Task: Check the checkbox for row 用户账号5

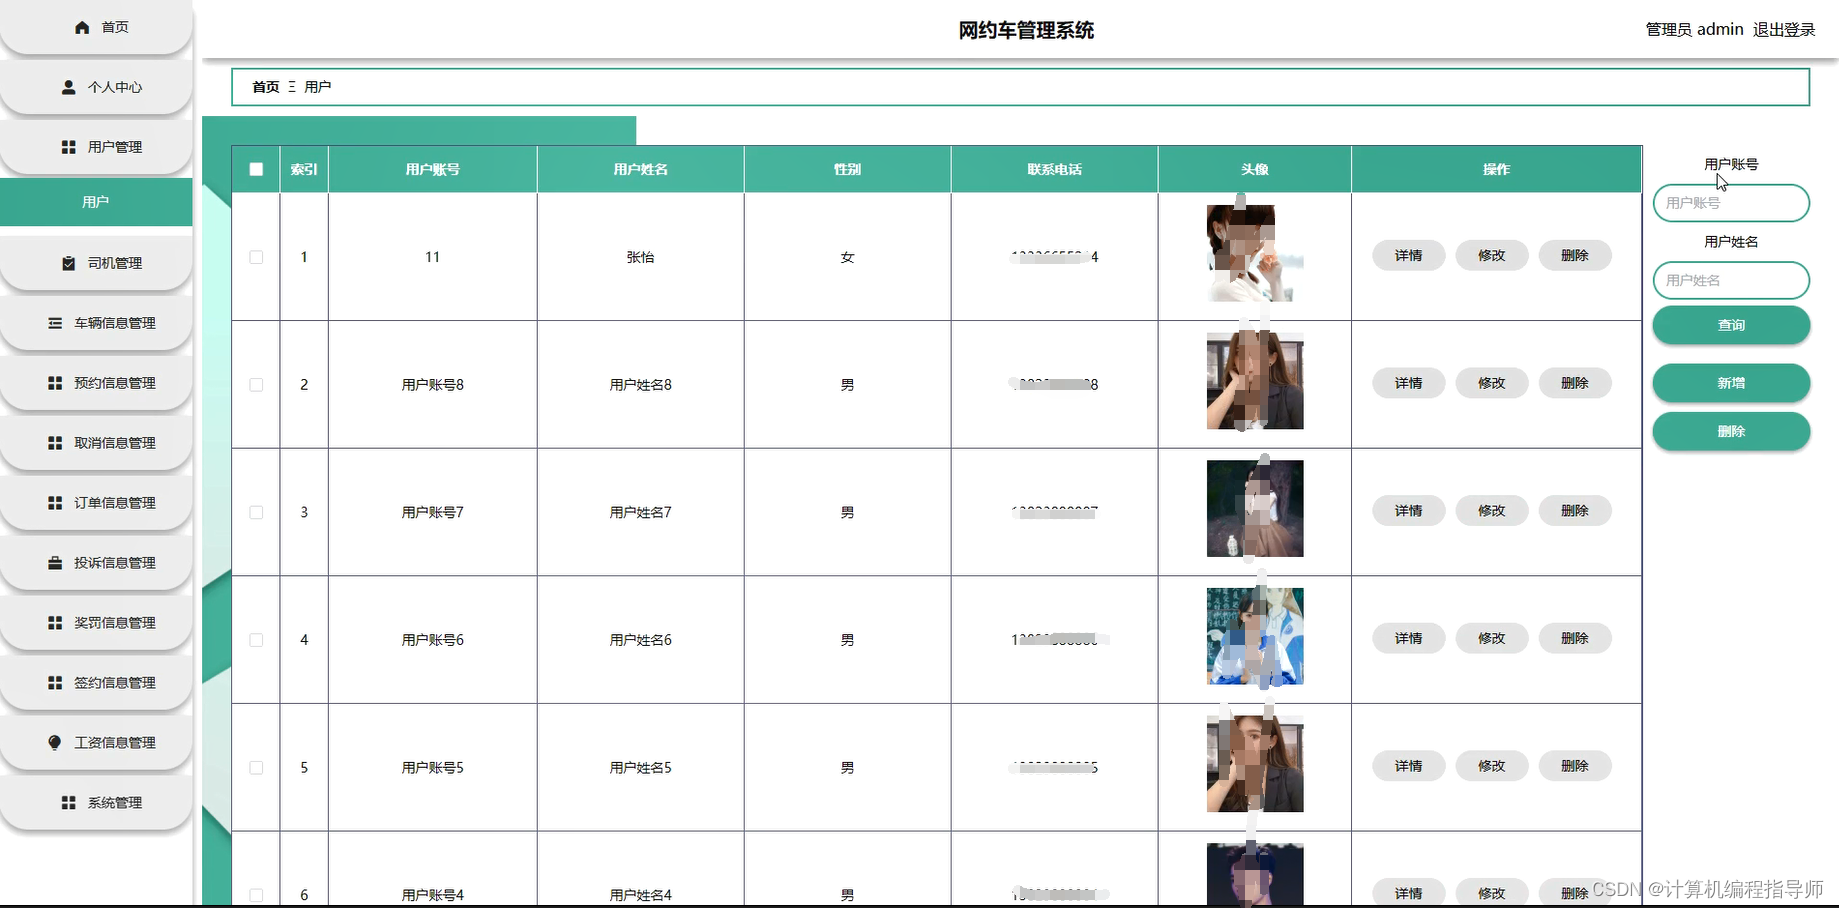Action: (x=256, y=768)
